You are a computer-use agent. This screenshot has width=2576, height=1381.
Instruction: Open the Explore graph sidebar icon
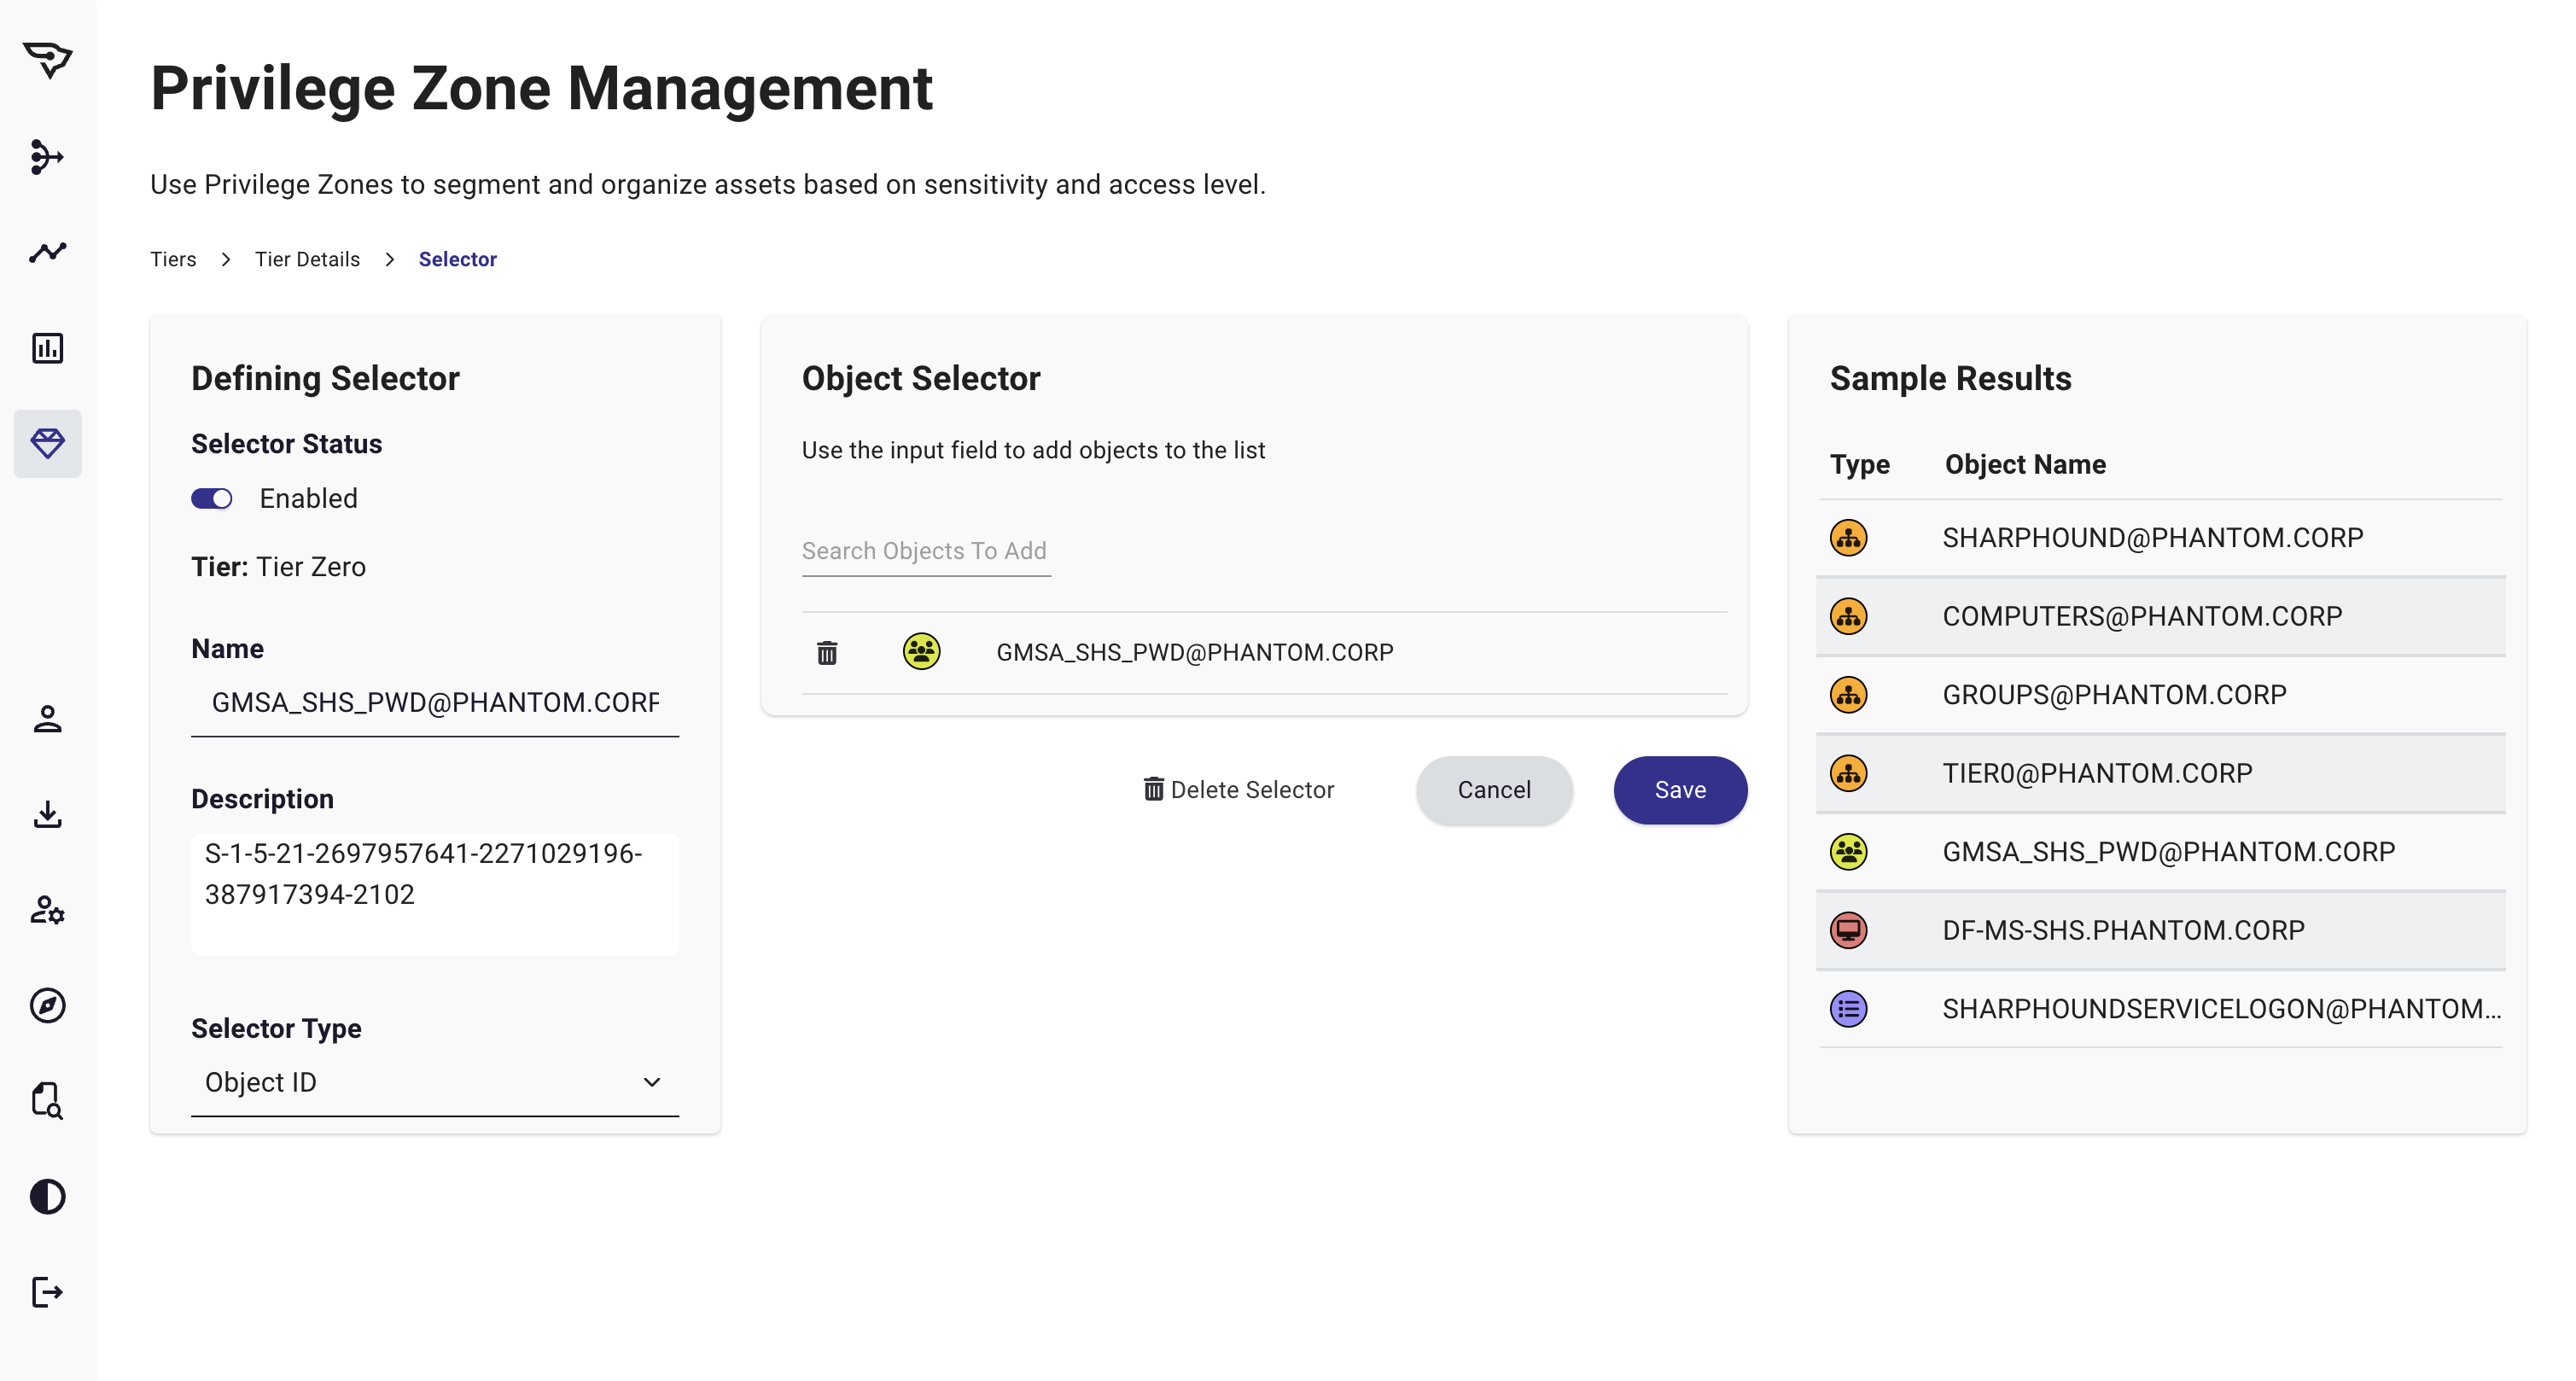47,157
